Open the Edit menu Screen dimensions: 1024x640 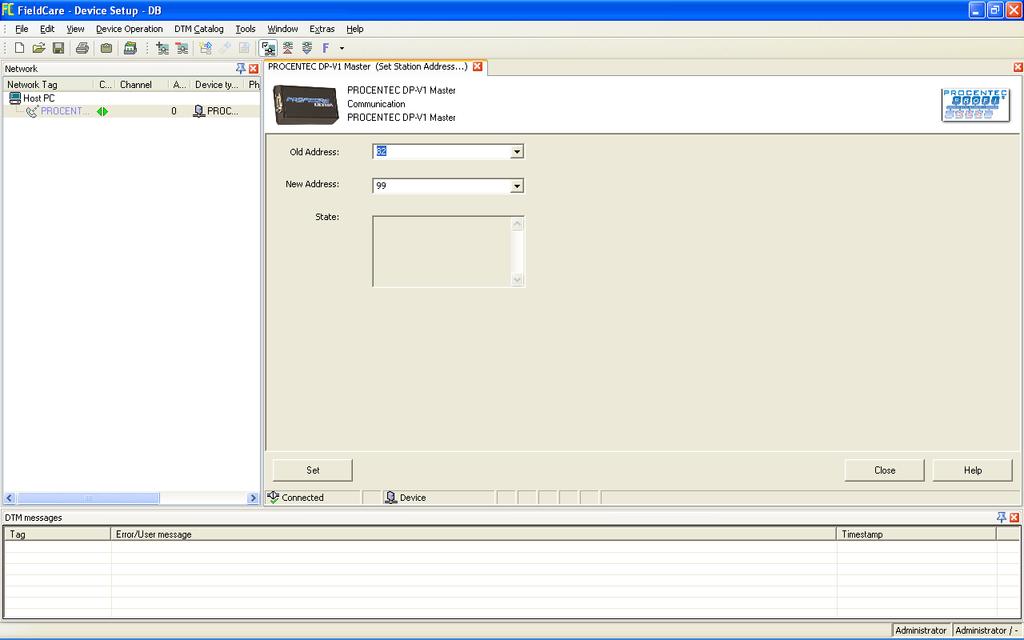click(x=47, y=29)
